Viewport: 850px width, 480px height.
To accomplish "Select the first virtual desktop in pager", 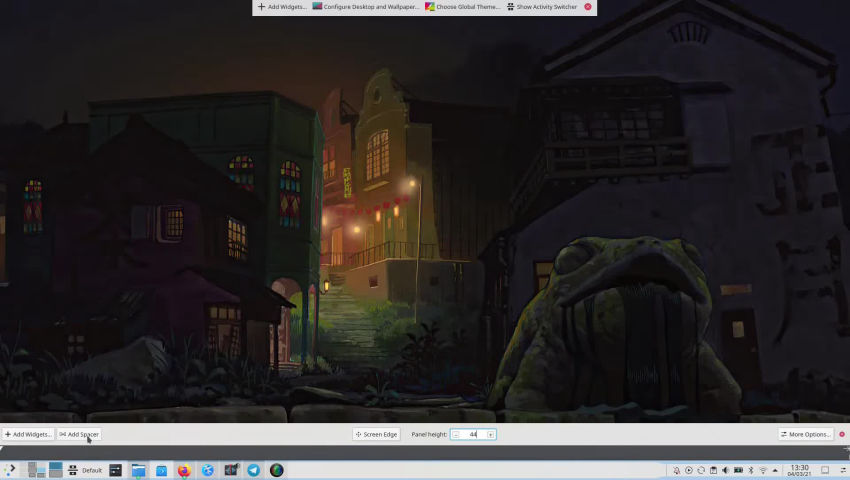I will 36,470.
